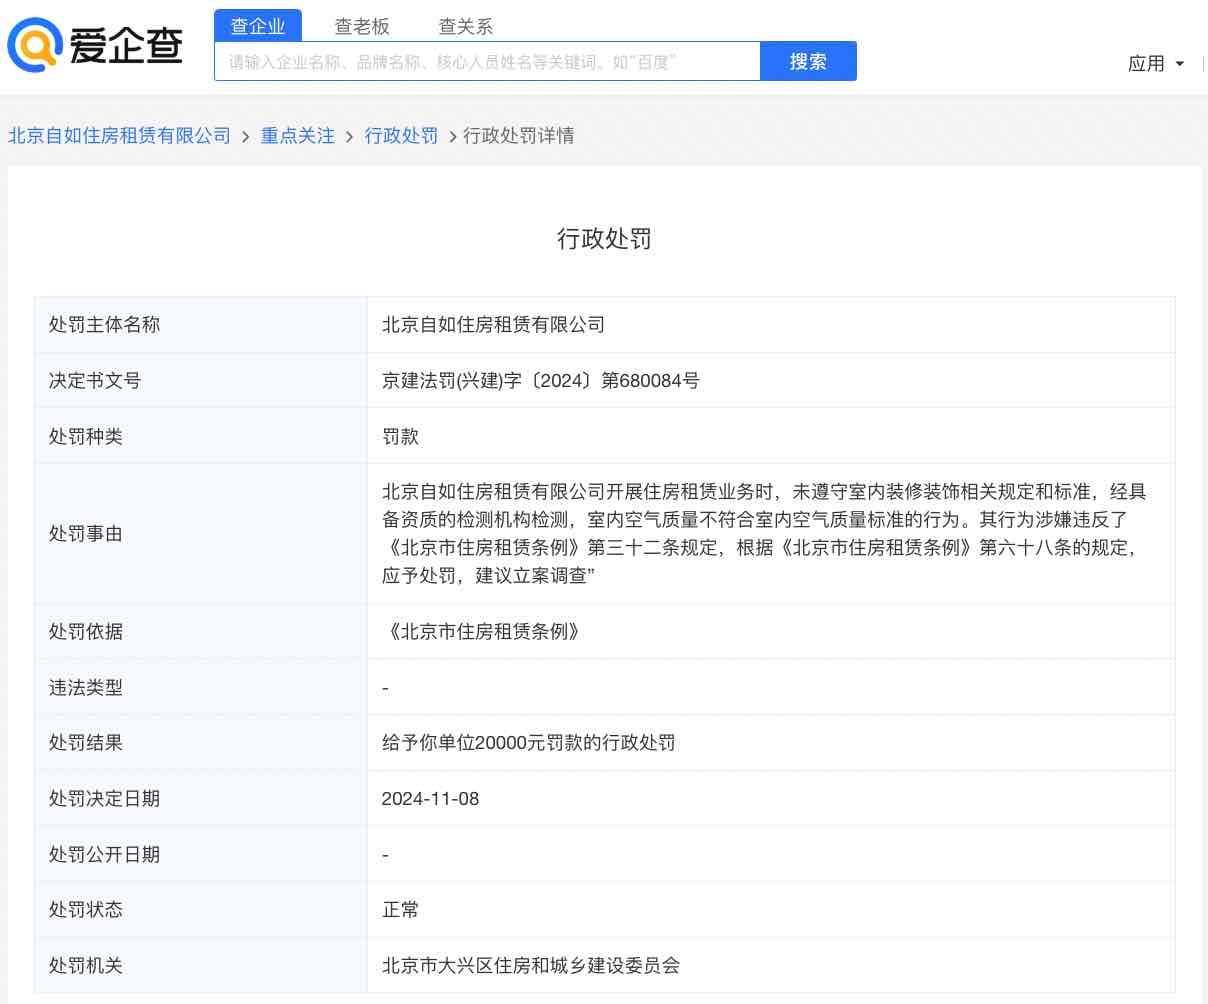The width and height of the screenshot is (1208, 1004).
Task: Click 行政处罚详情 breadcrumb text
Action: point(518,135)
